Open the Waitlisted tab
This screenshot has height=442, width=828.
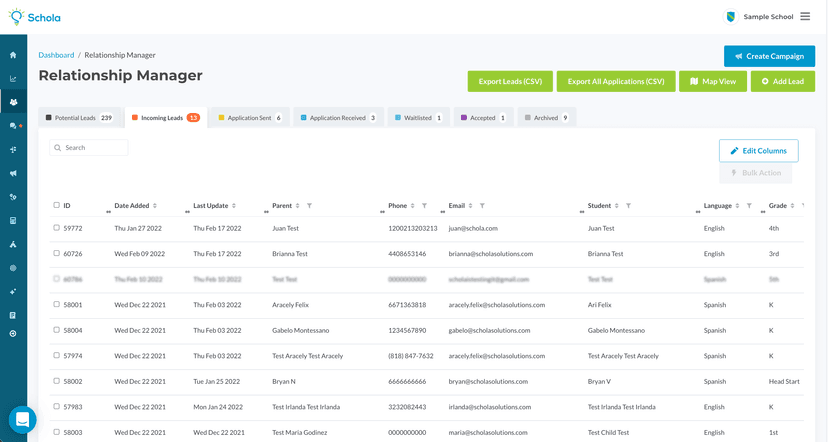pos(419,118)
